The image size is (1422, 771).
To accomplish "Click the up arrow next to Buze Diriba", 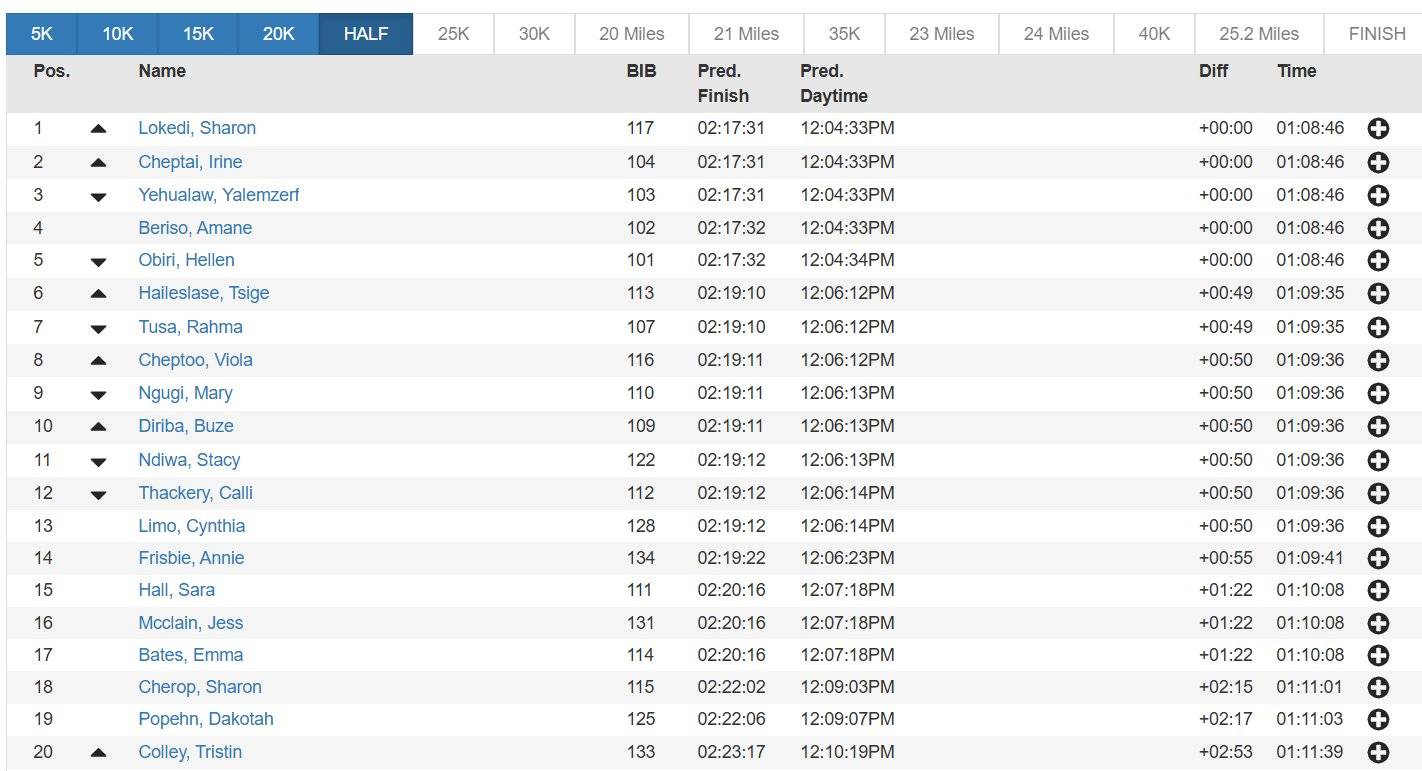I will (98, 427).
